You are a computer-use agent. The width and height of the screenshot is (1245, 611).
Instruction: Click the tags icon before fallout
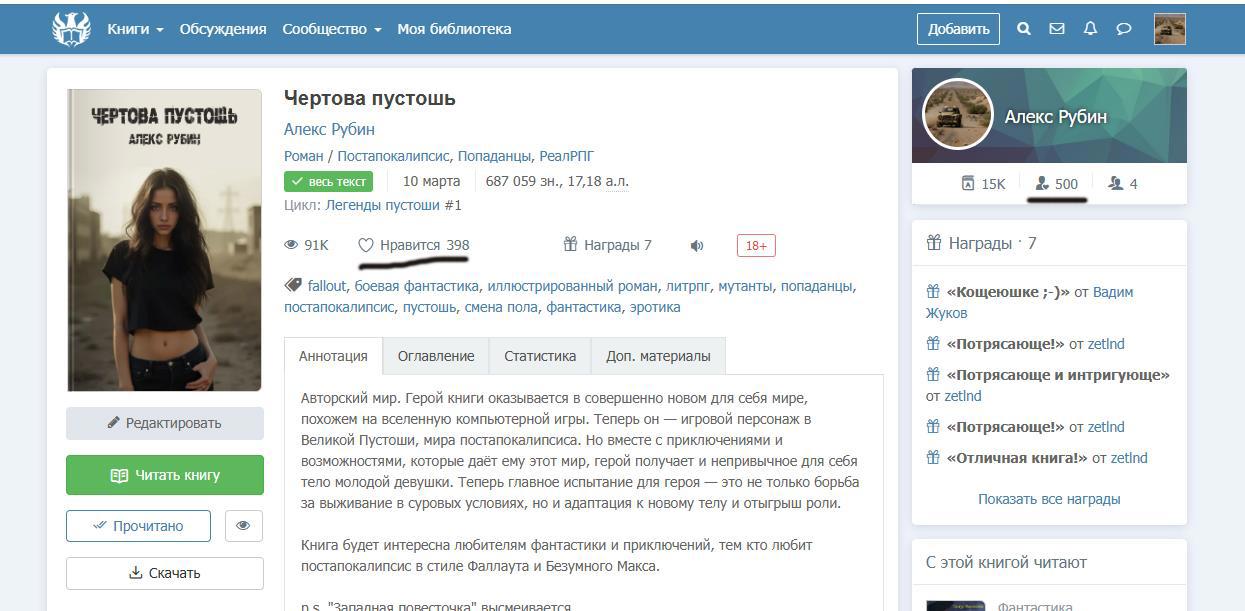[293, 286]
